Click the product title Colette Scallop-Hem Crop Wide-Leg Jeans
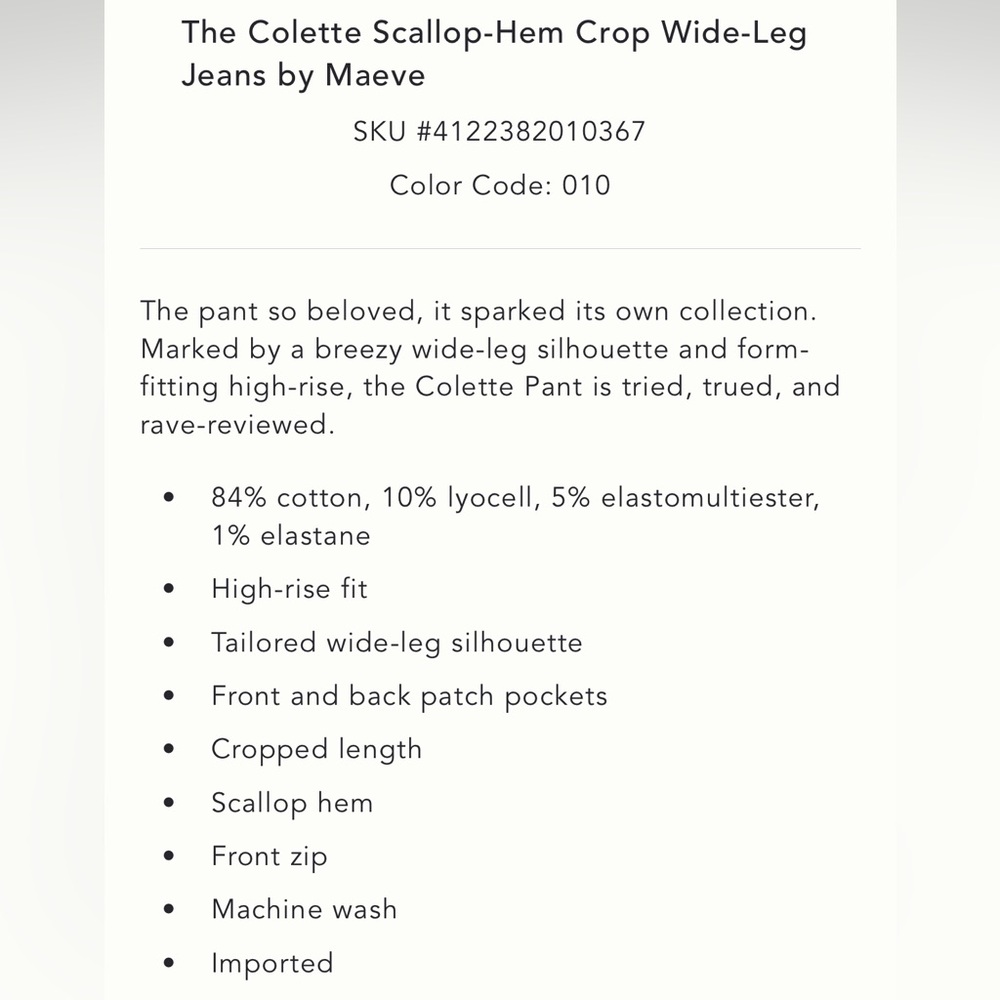The height and width of the screenshot is (1000, 1000). (x=494, y=54)
